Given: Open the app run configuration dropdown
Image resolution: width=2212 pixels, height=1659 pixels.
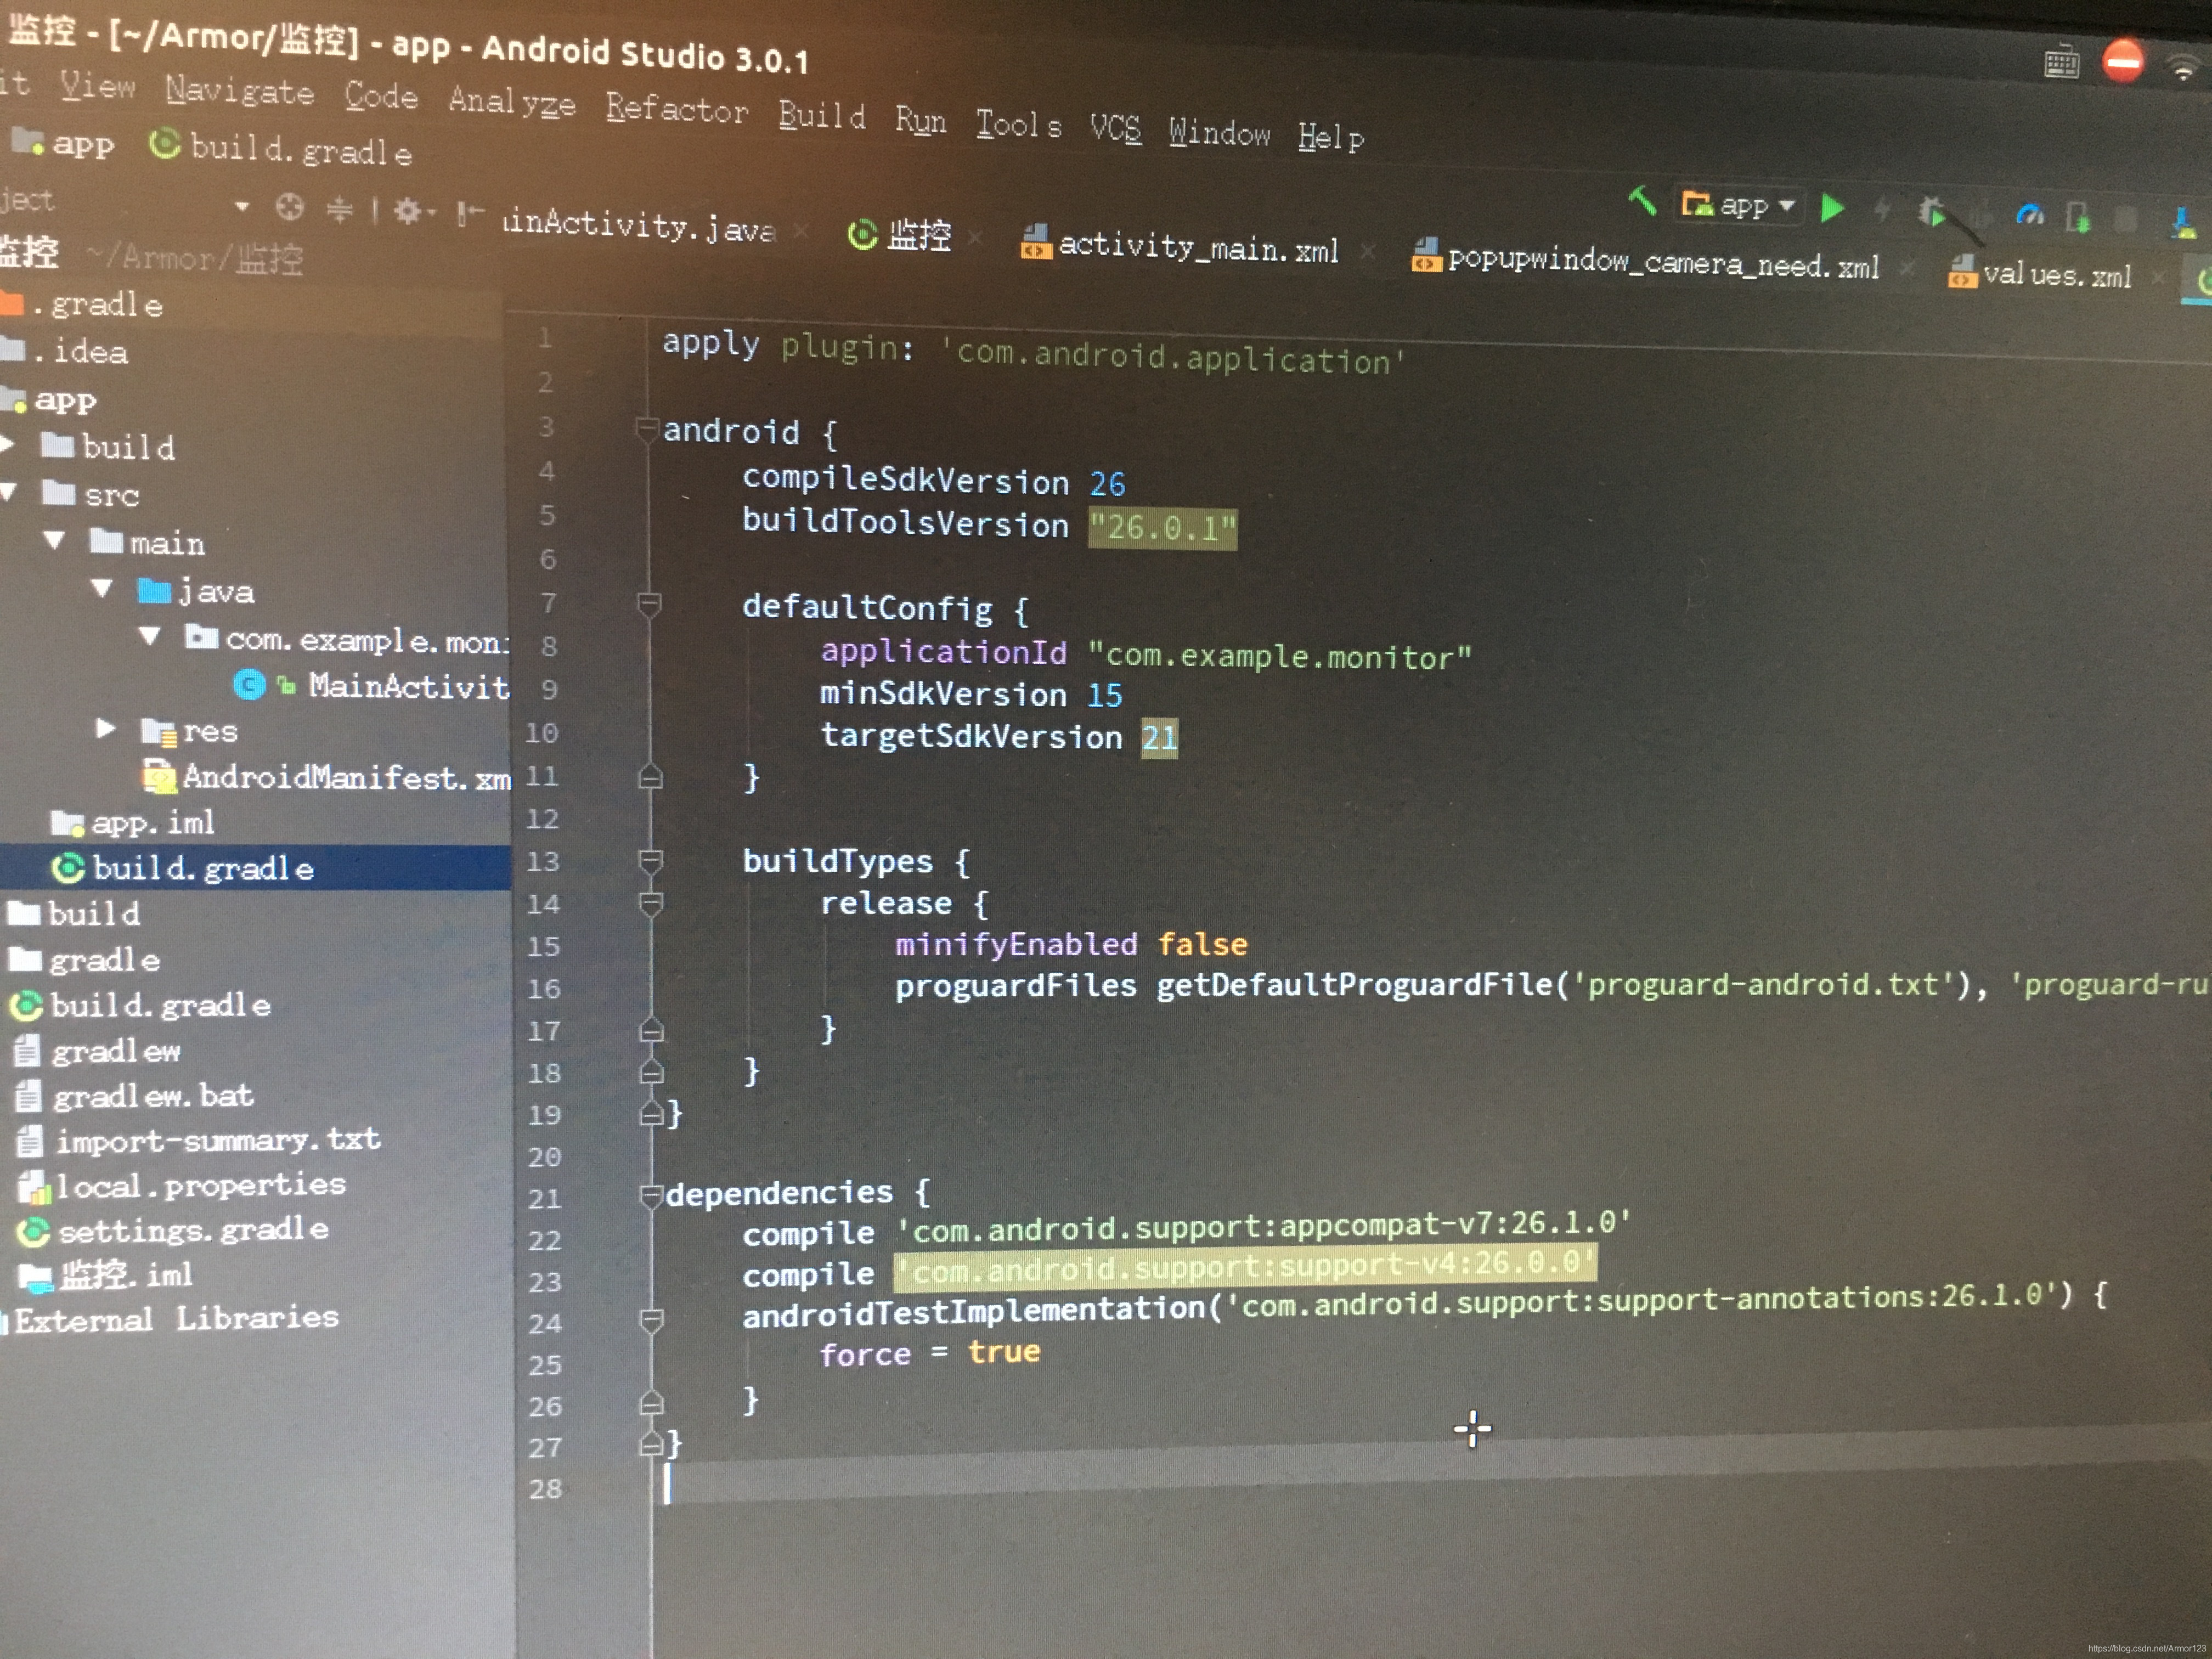Looking at the screenshot, I should pos(1739,205).
